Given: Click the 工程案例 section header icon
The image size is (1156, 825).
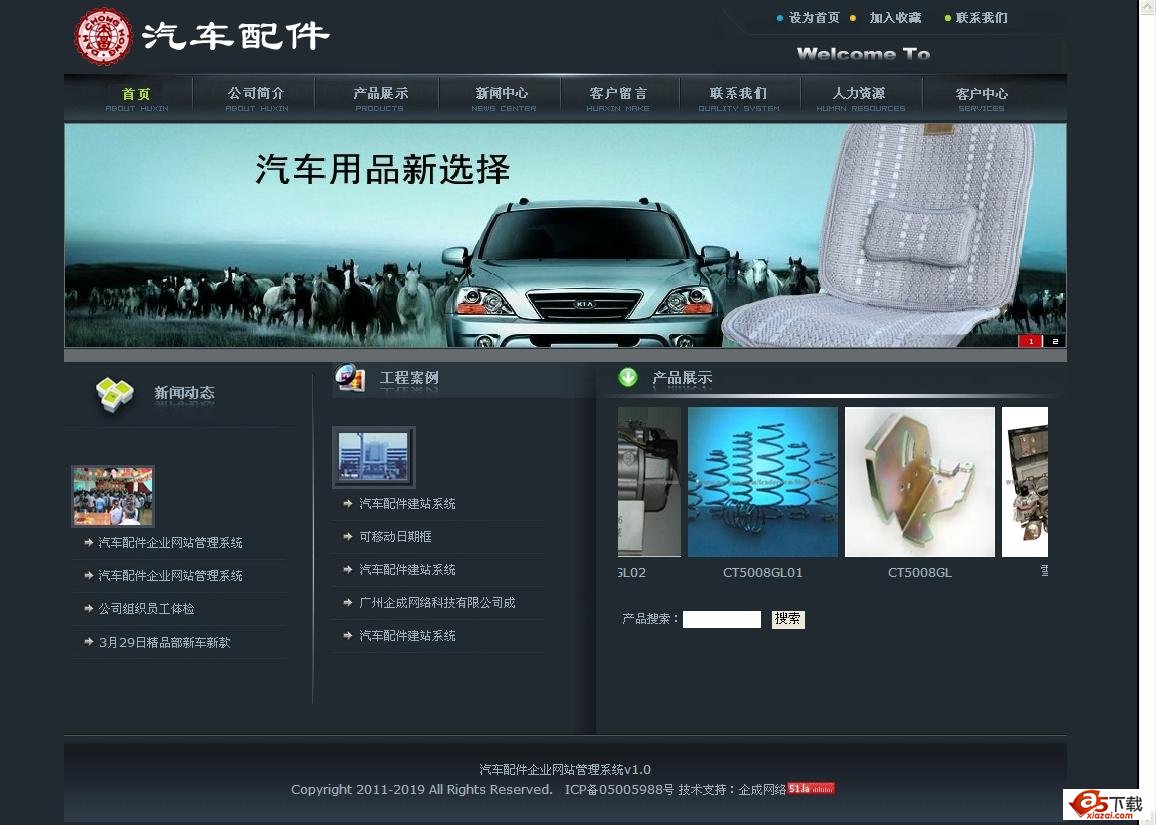Looking at the screenshot, I should tap(350, 378).
